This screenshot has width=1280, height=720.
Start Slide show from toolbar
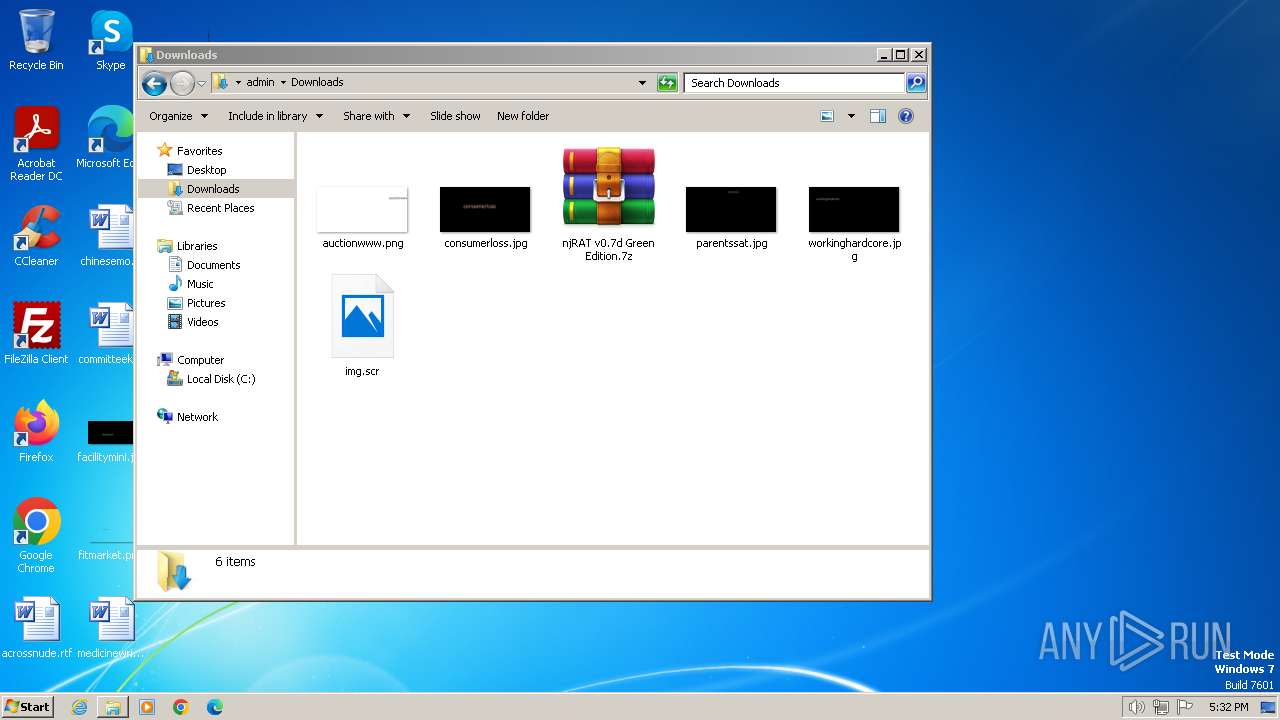pos(455,116)
